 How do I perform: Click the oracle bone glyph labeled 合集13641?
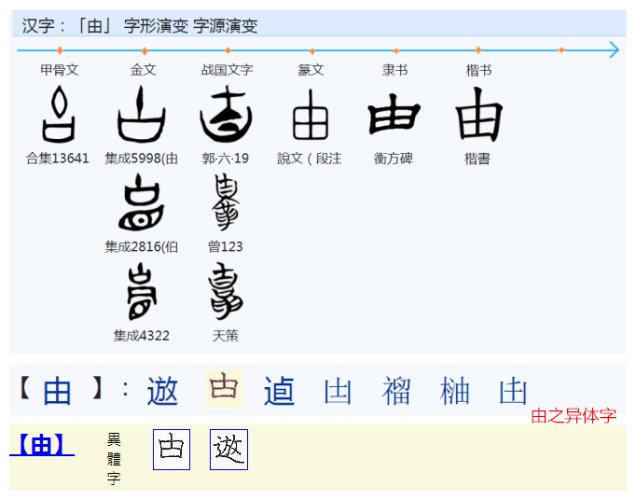[59, 114]
